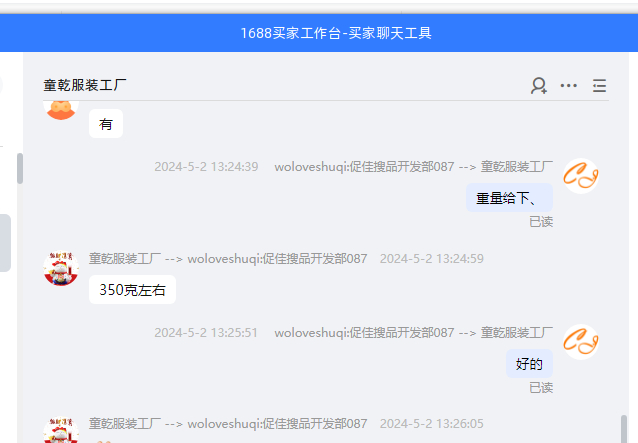
Task: Click the 1688买家工作台 window title bar
Action: tap(335, 33)
